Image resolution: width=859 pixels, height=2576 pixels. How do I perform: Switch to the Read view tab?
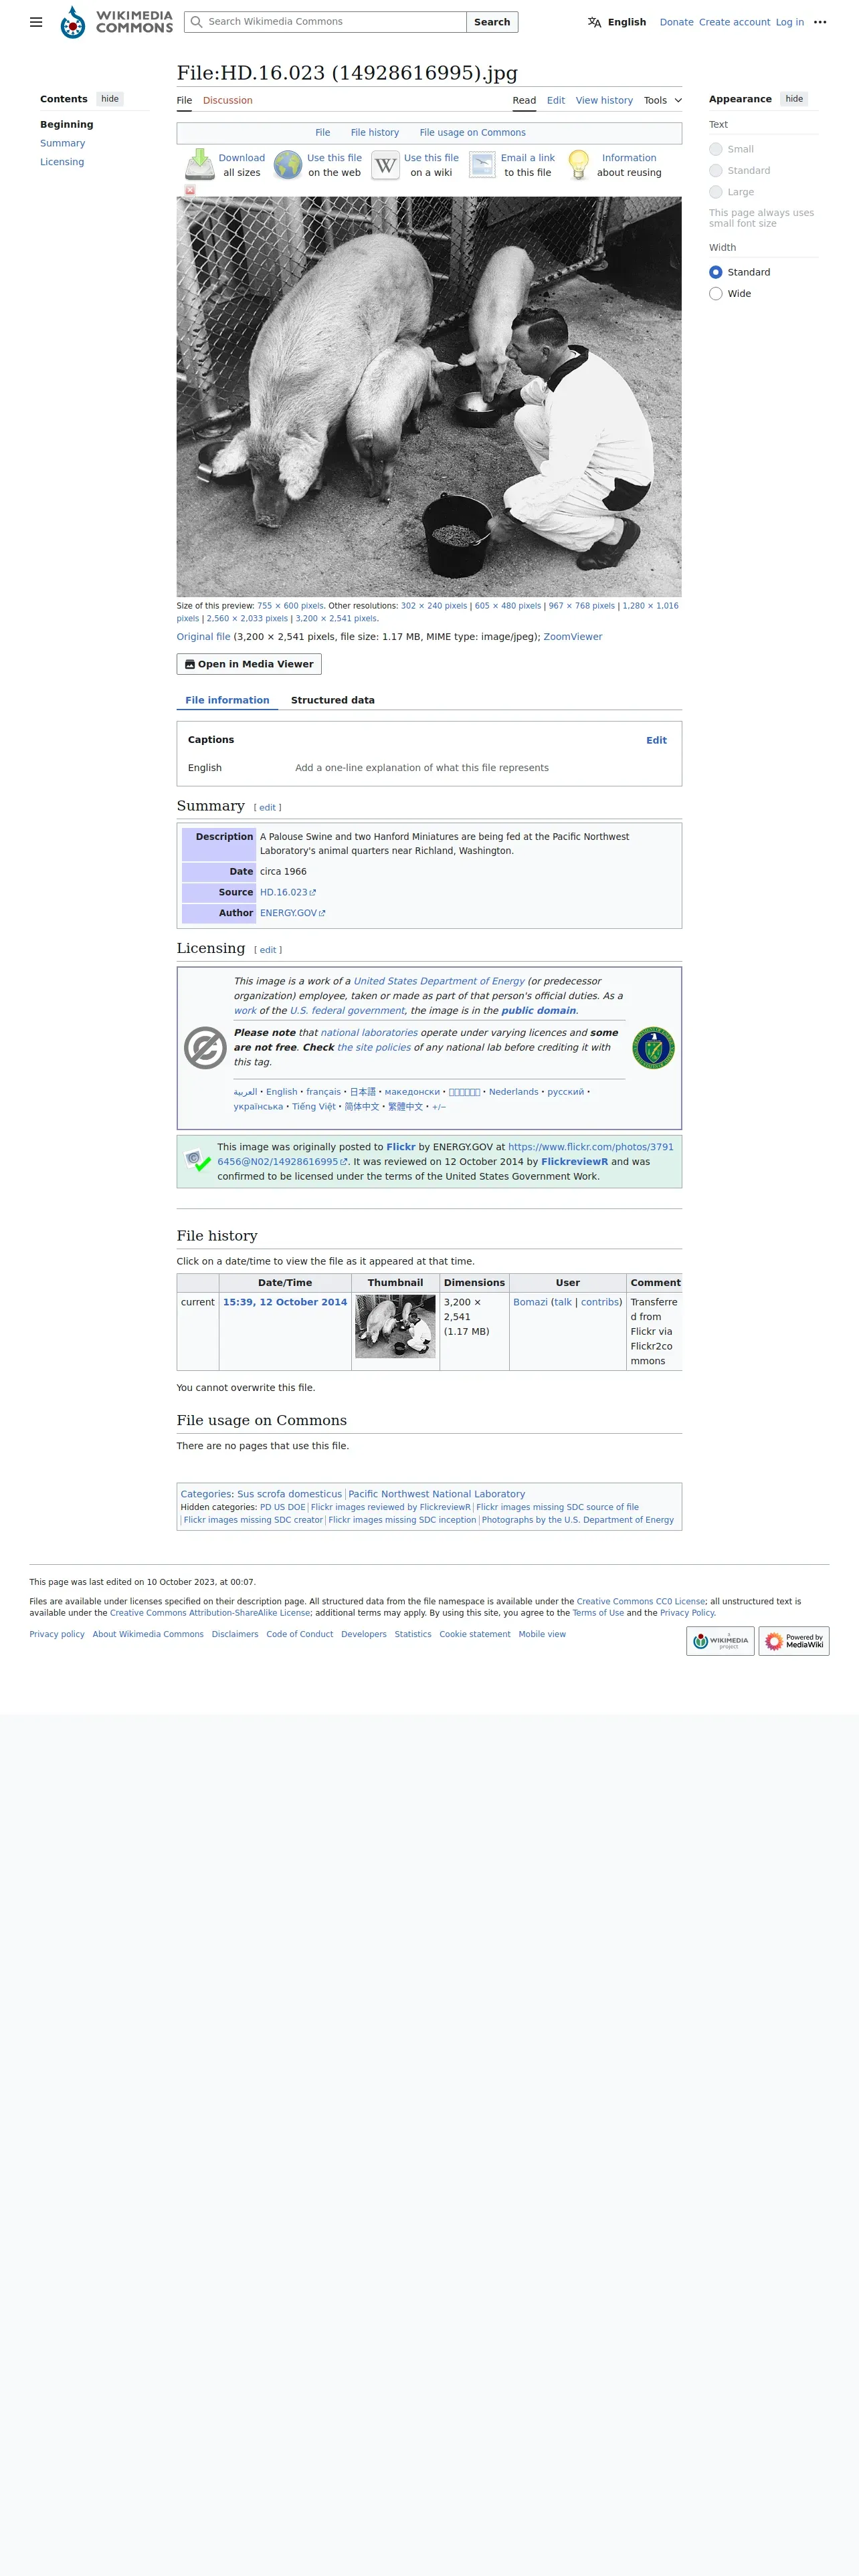click(x=524, y=100)
